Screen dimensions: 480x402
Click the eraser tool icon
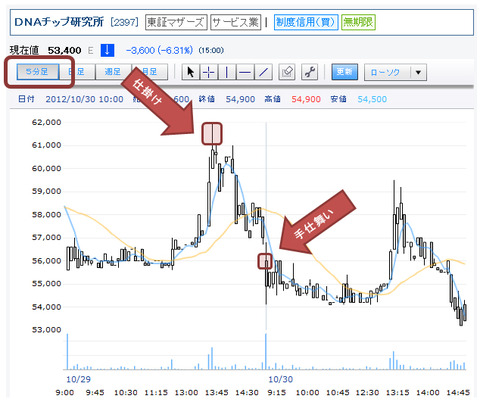tap(287, 72)
